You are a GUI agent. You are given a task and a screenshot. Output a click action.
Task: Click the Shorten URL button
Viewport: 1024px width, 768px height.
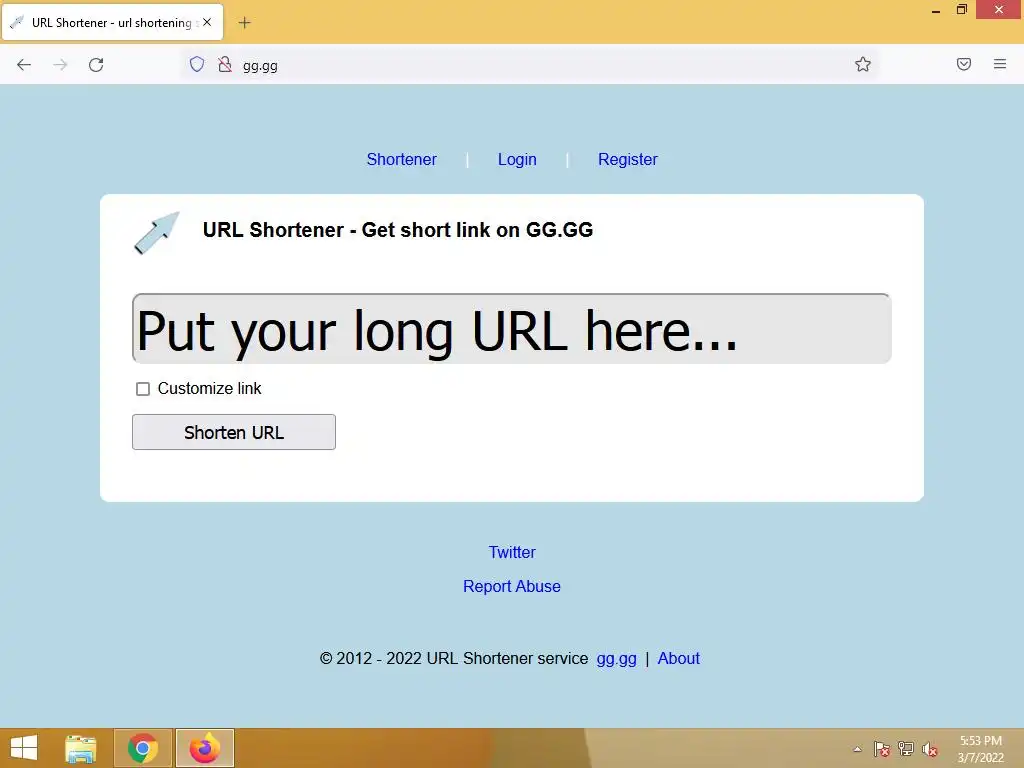tap(234, 432)
